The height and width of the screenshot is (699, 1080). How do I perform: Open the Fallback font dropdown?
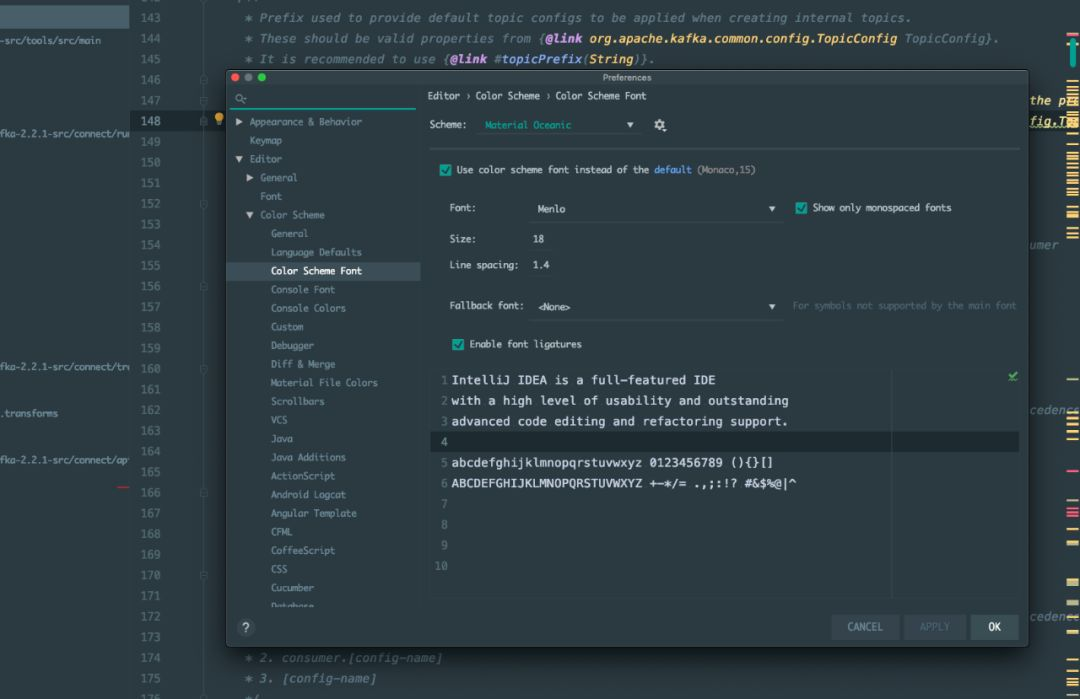point(656,306)
